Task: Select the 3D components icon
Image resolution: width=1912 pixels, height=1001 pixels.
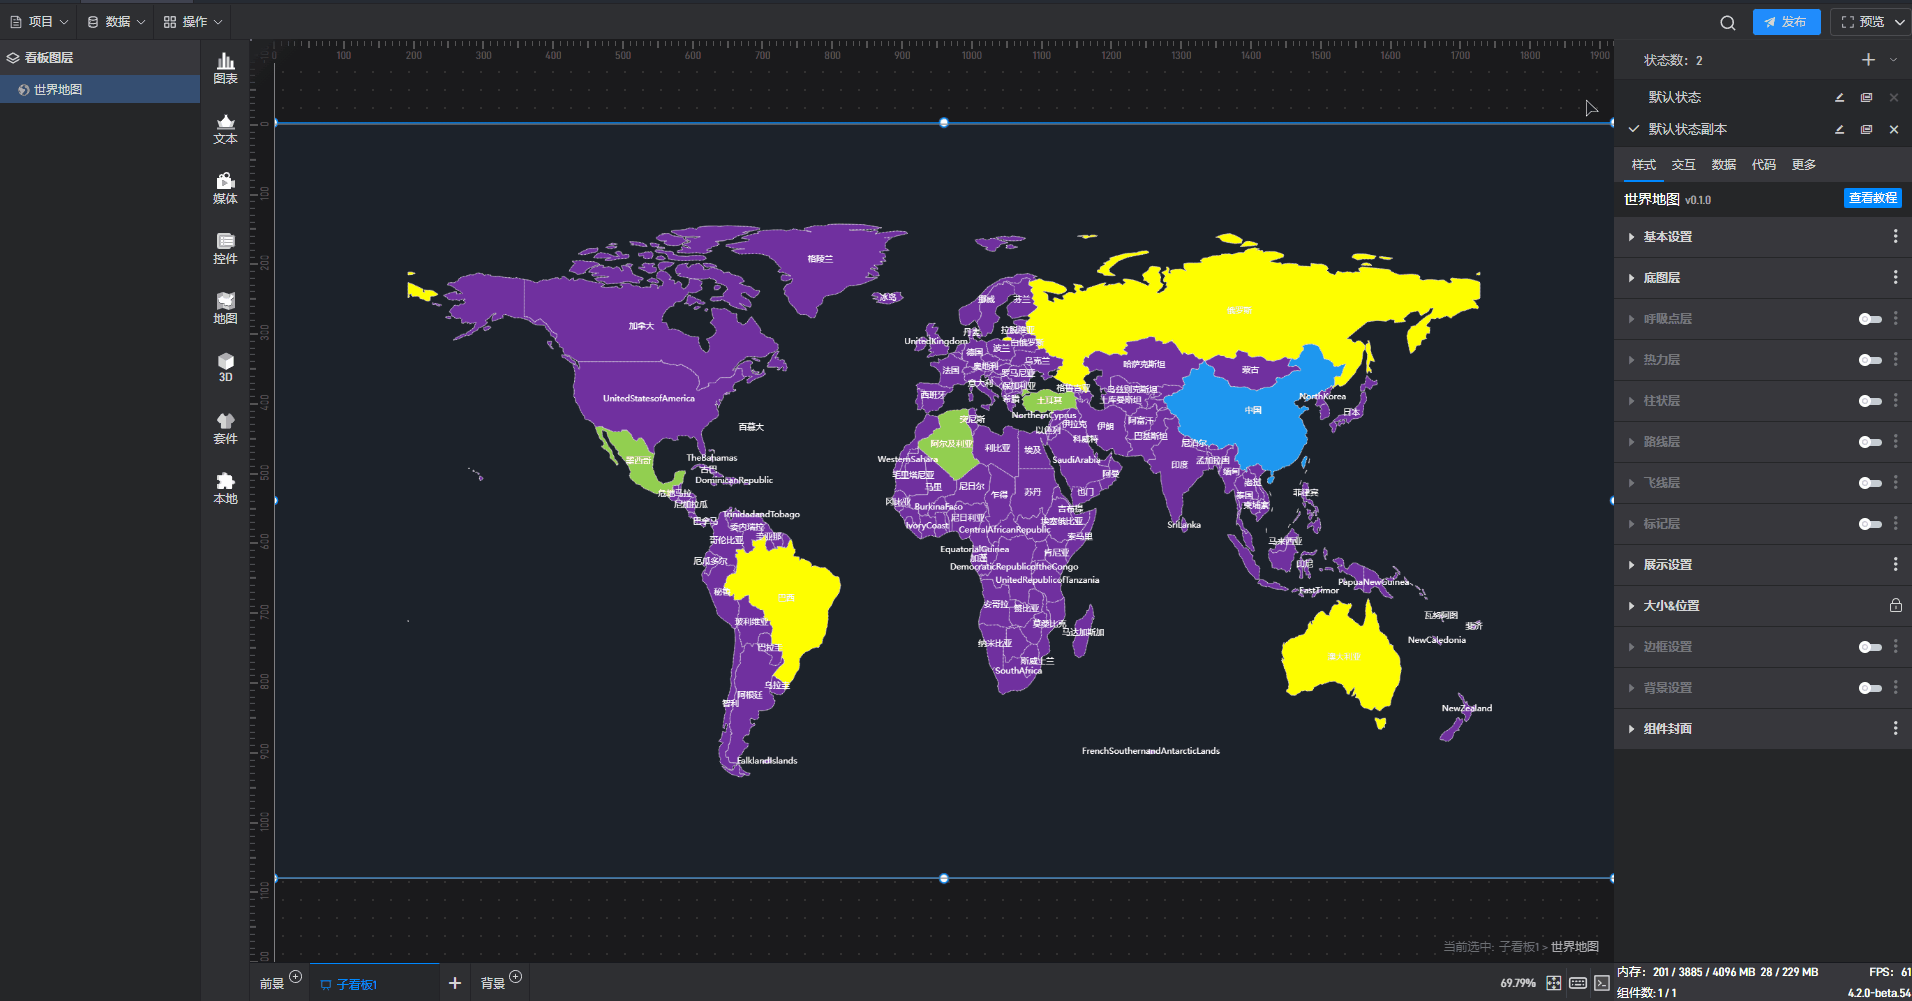Action: tap(225, 367)
